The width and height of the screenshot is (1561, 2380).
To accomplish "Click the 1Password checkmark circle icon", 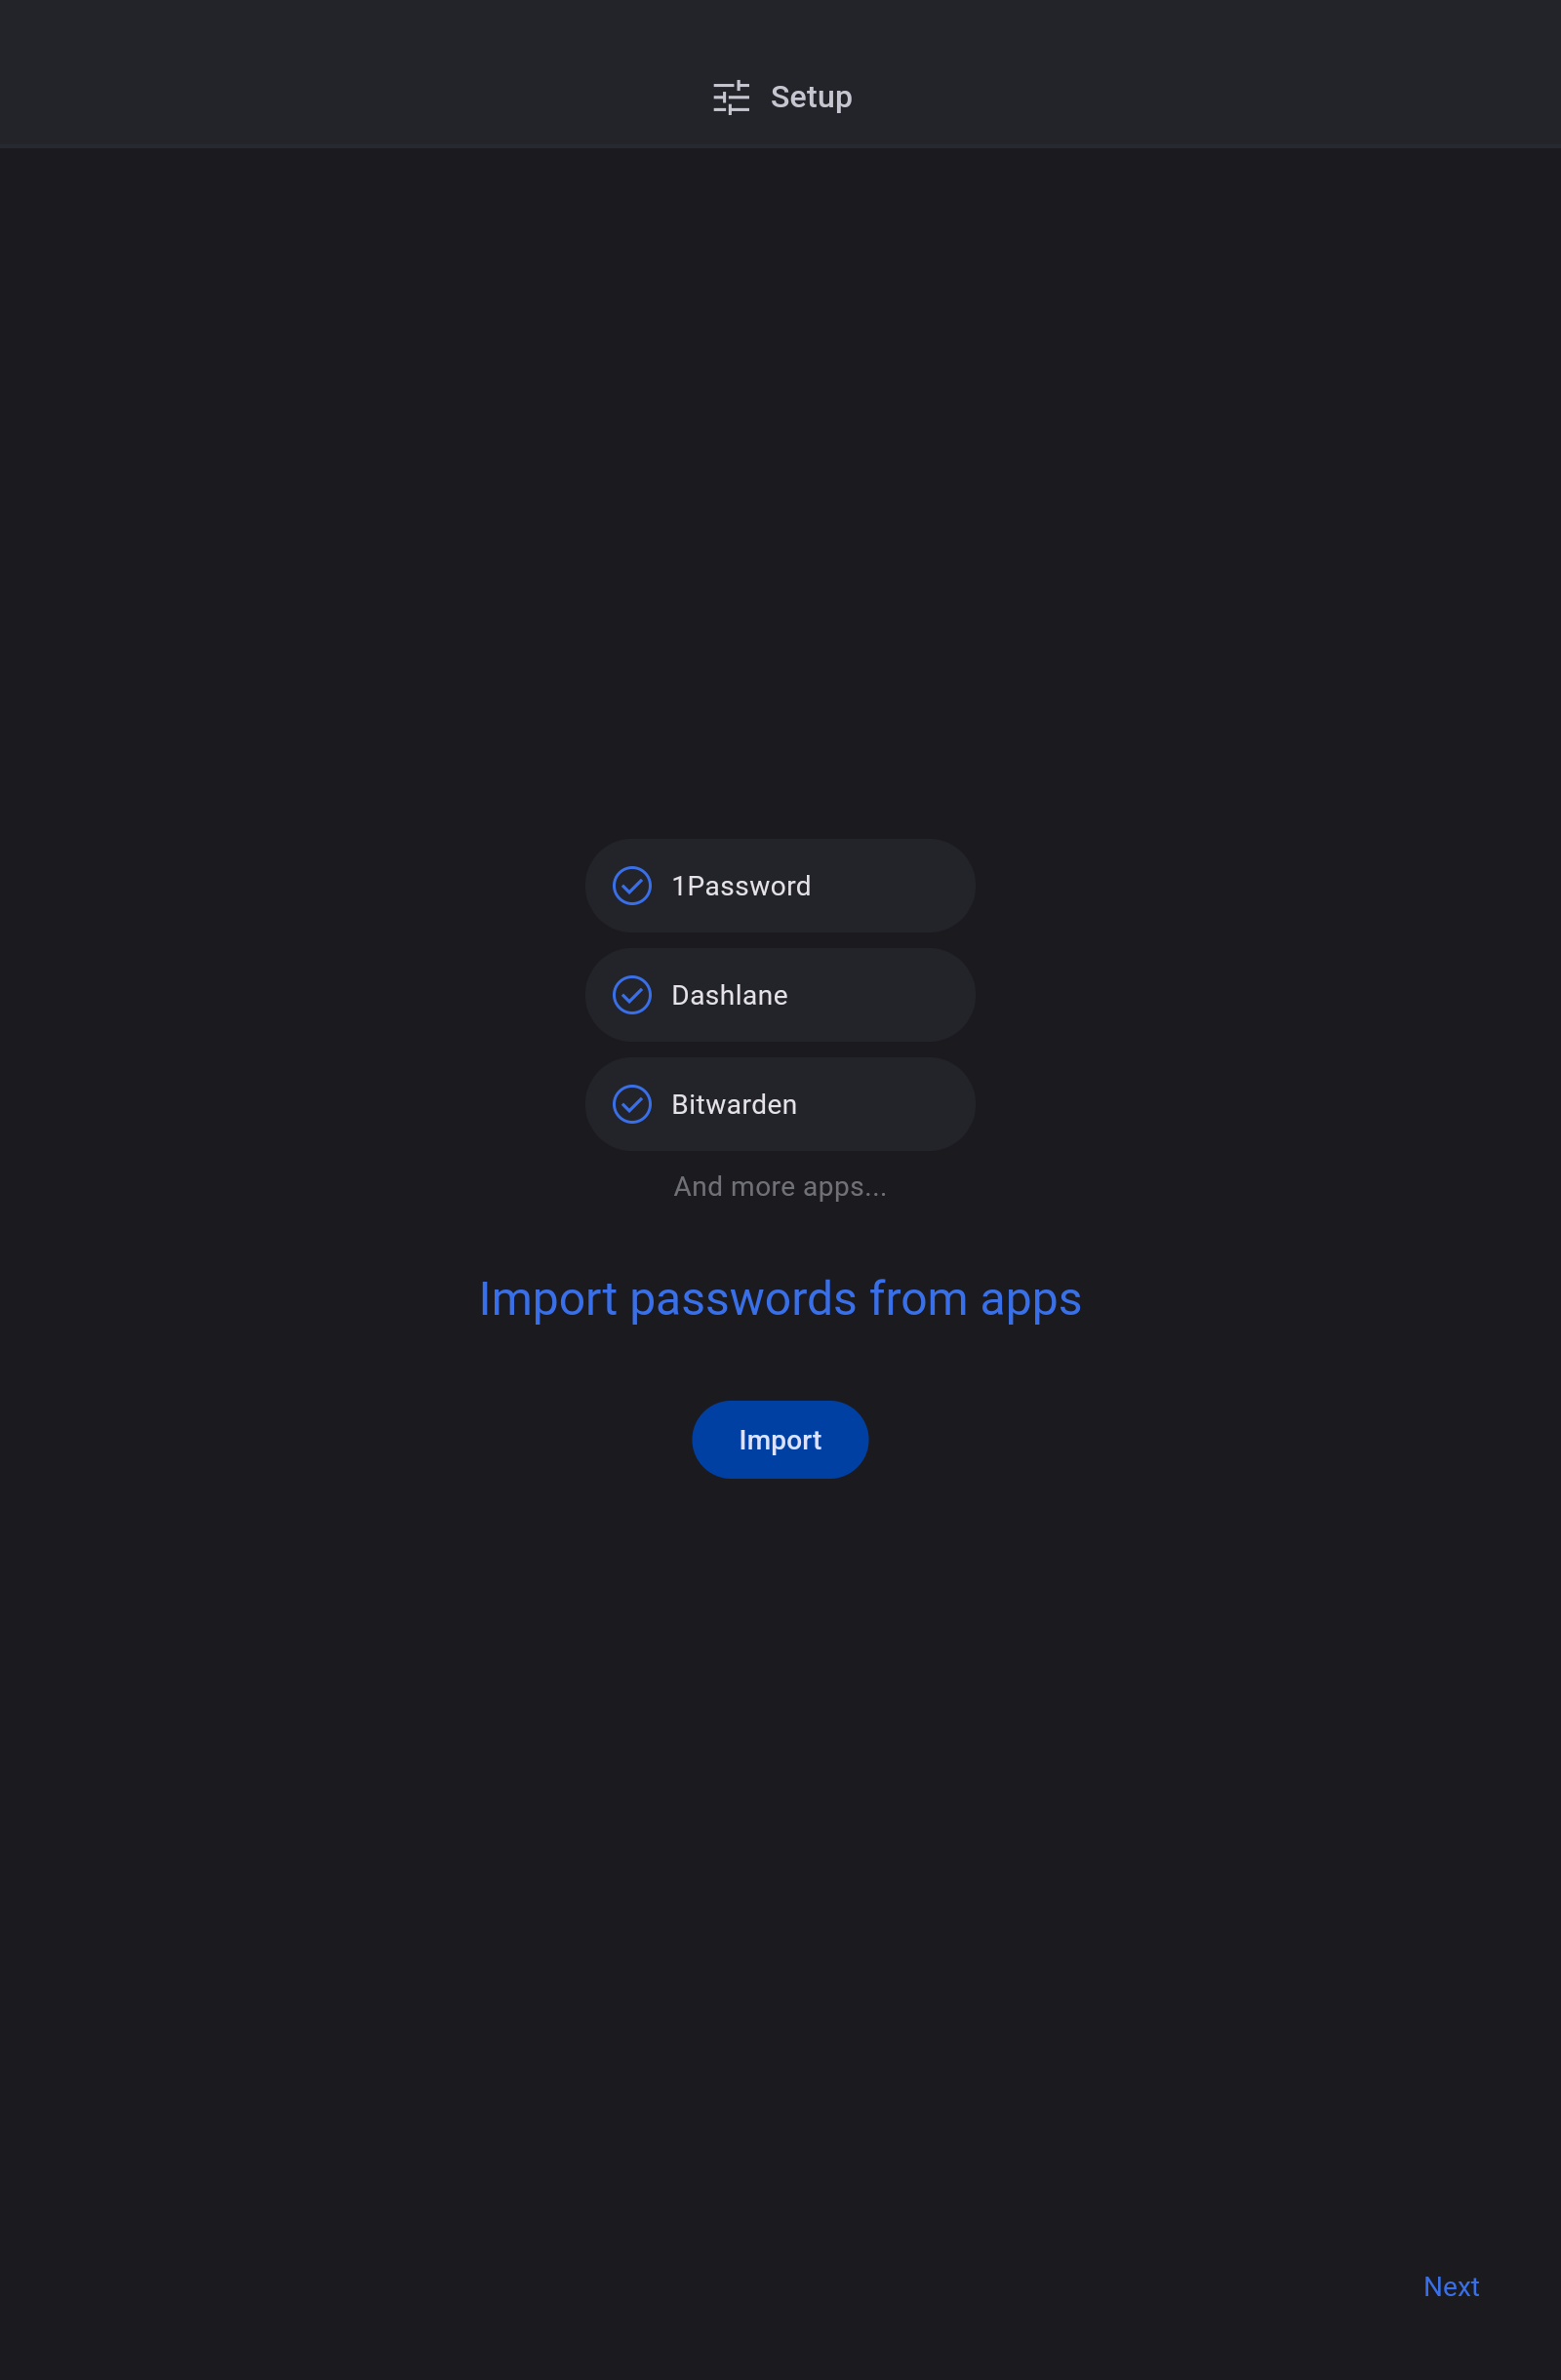I will (x=632, y=886).
